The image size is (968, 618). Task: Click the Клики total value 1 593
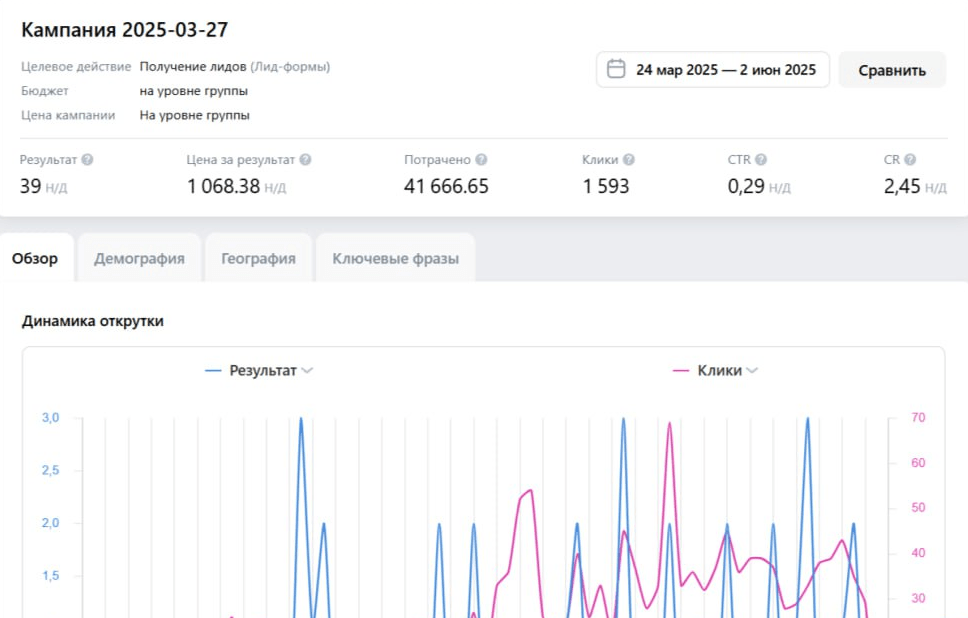606,186
